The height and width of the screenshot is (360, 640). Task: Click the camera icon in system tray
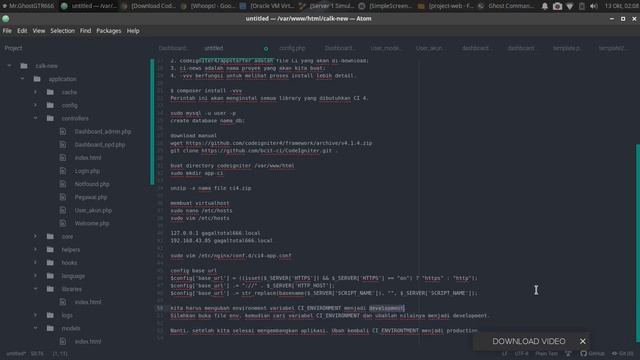click(x=558, y=6)
